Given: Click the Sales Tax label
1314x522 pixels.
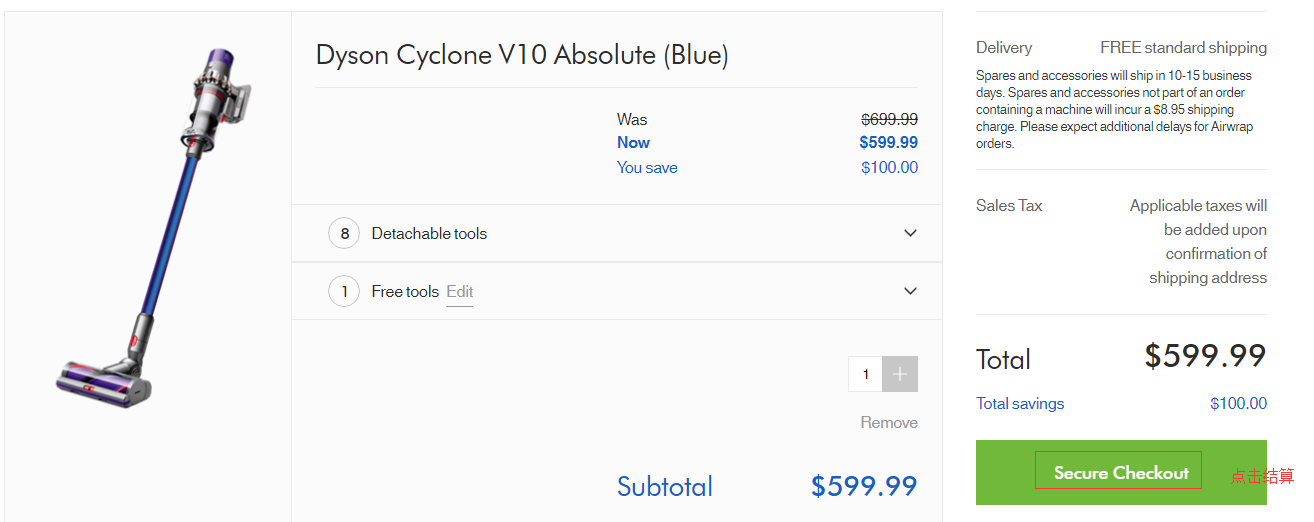Looking at the screenshot, I should (1009, 206).
